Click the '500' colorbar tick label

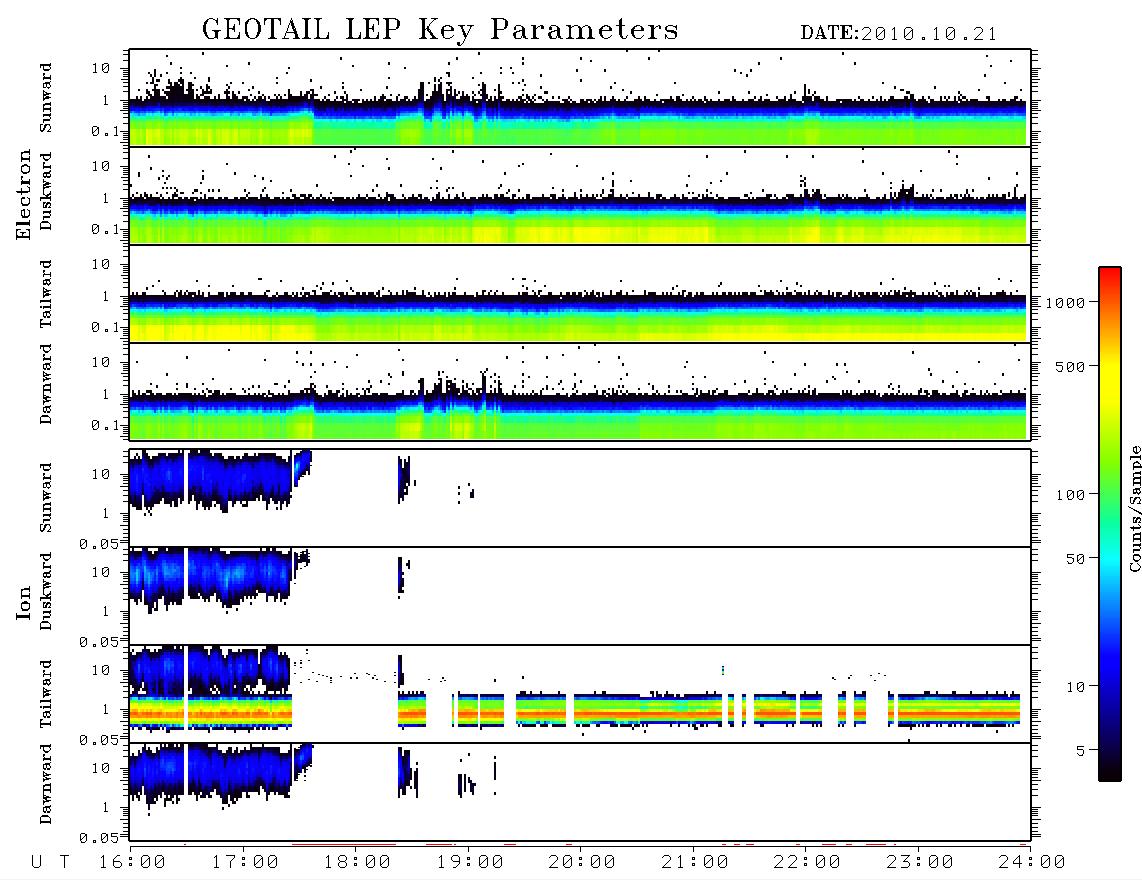(x=1070, y=367)
